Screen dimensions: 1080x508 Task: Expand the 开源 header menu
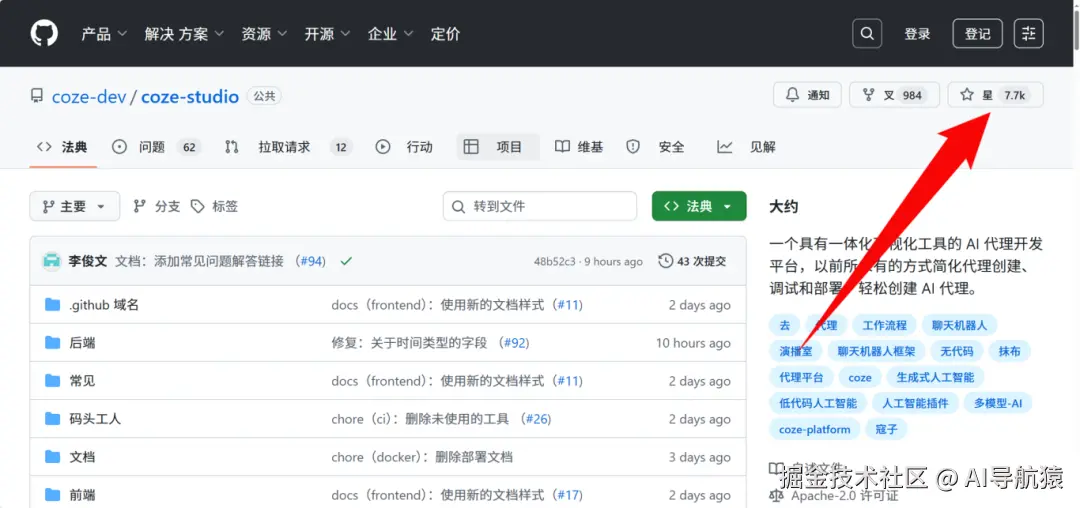point(327,34)
